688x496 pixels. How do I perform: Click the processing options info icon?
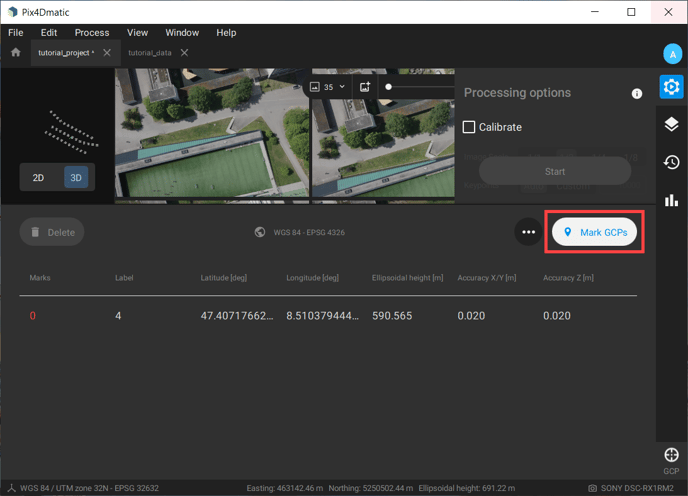click(637, 93)
